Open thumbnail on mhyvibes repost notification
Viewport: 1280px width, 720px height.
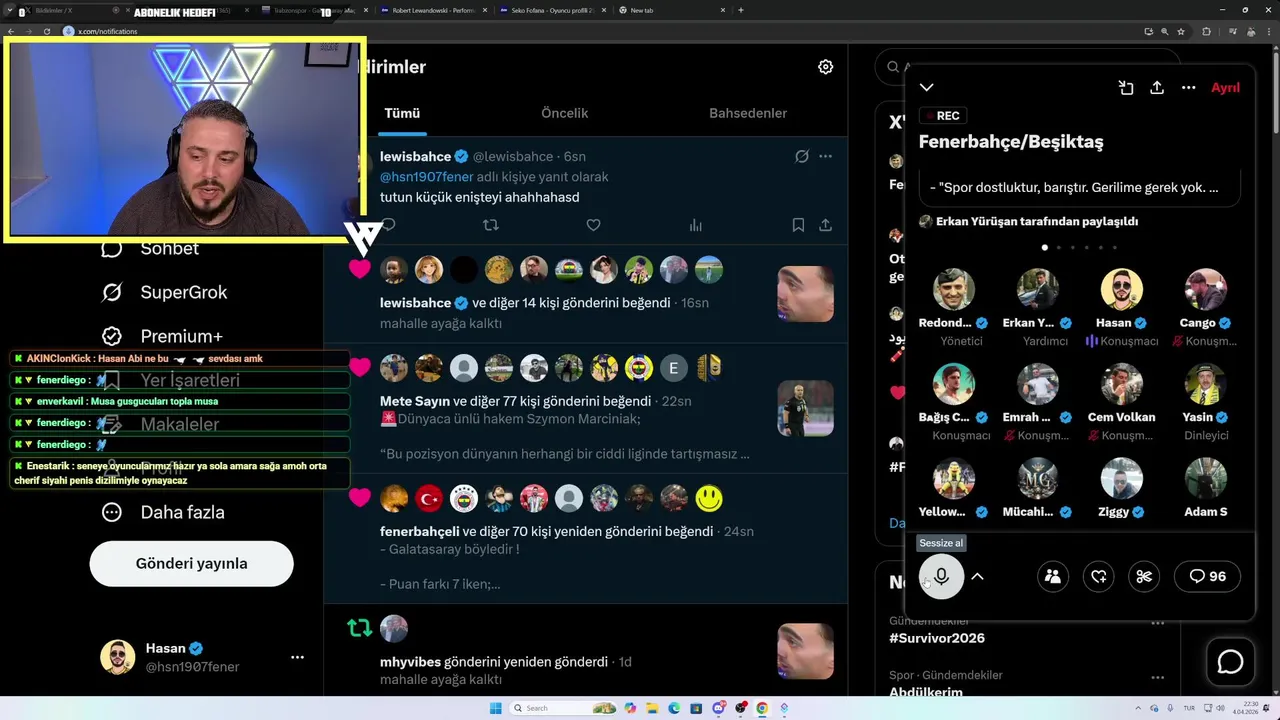(x=805, y=651)
